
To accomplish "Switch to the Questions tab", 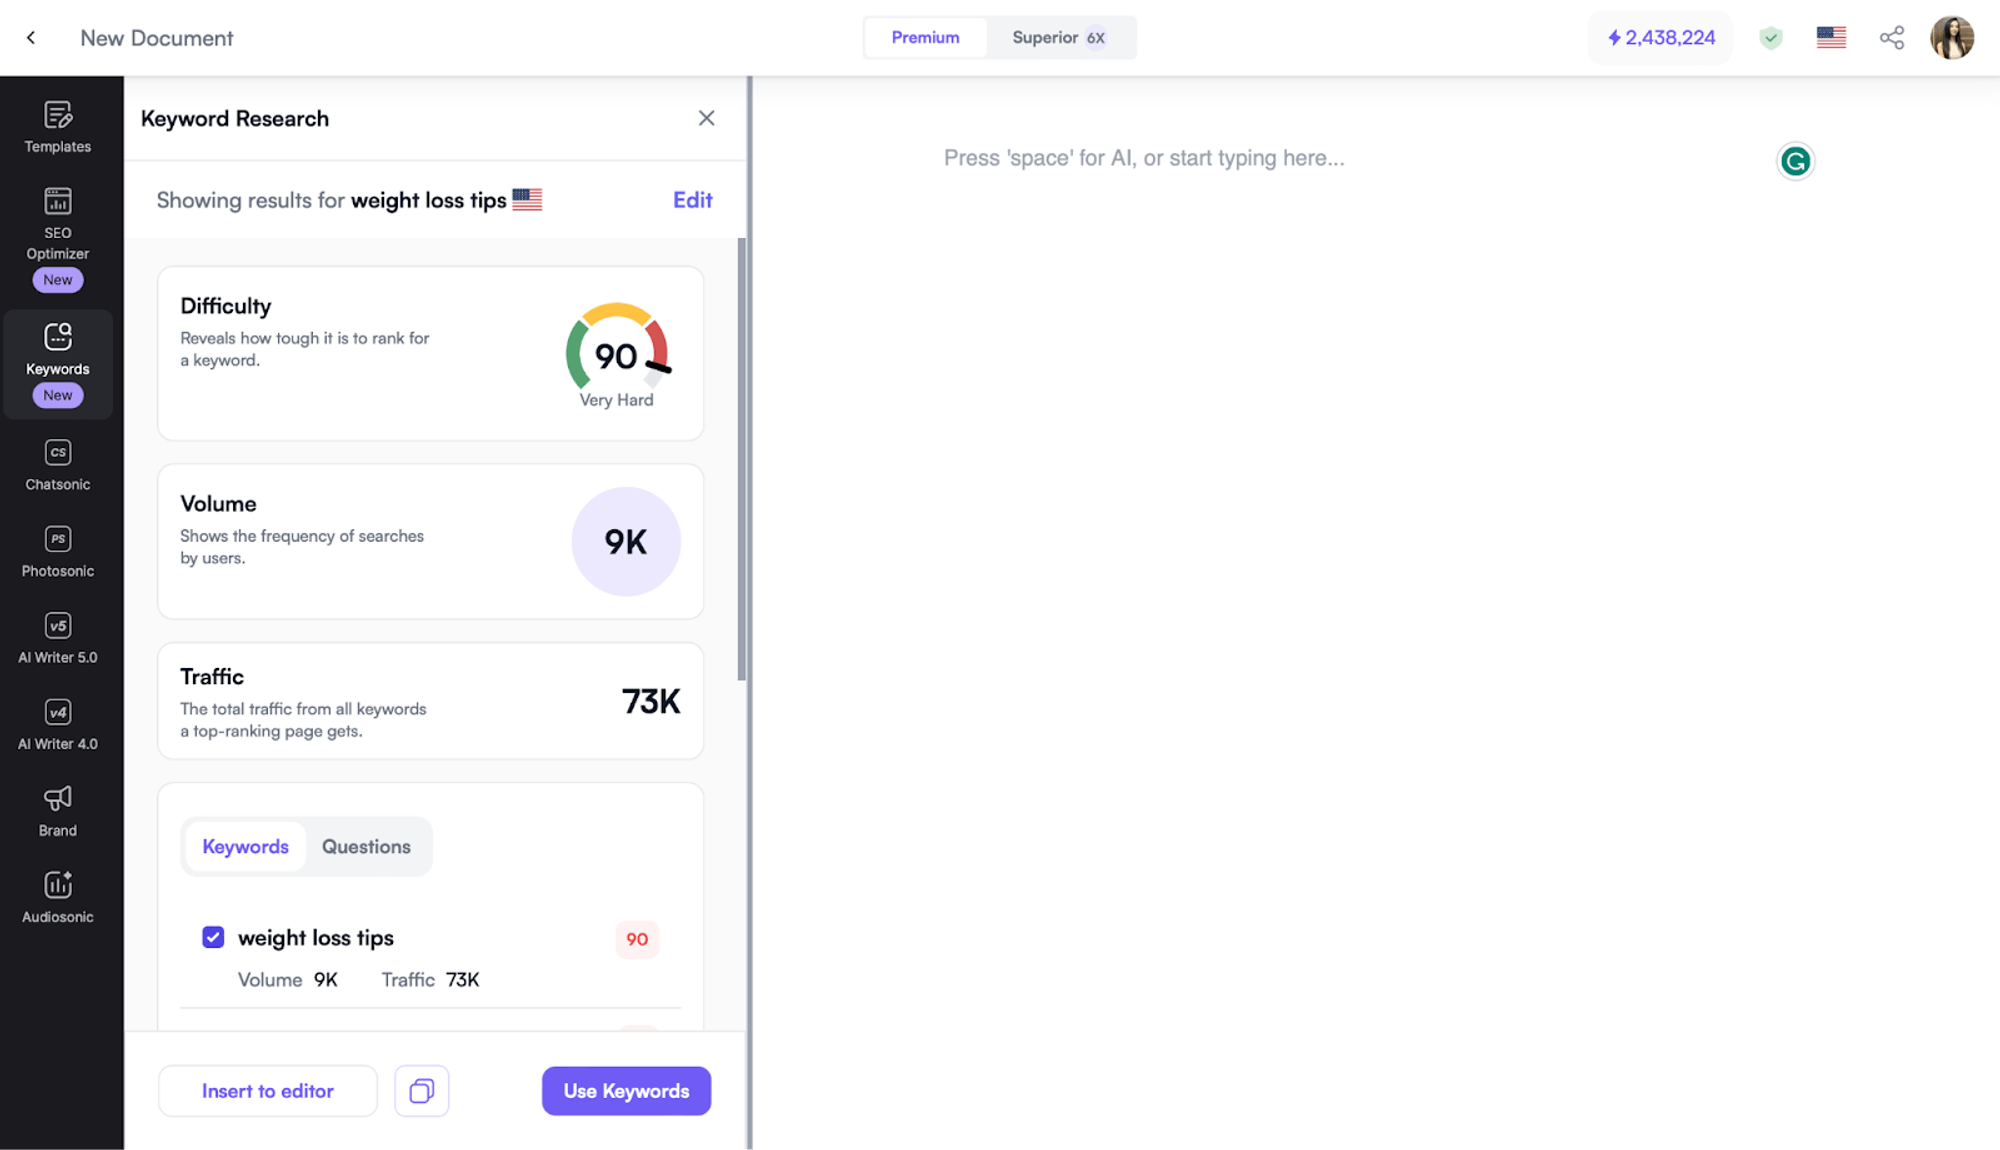I will coord(365,845).
